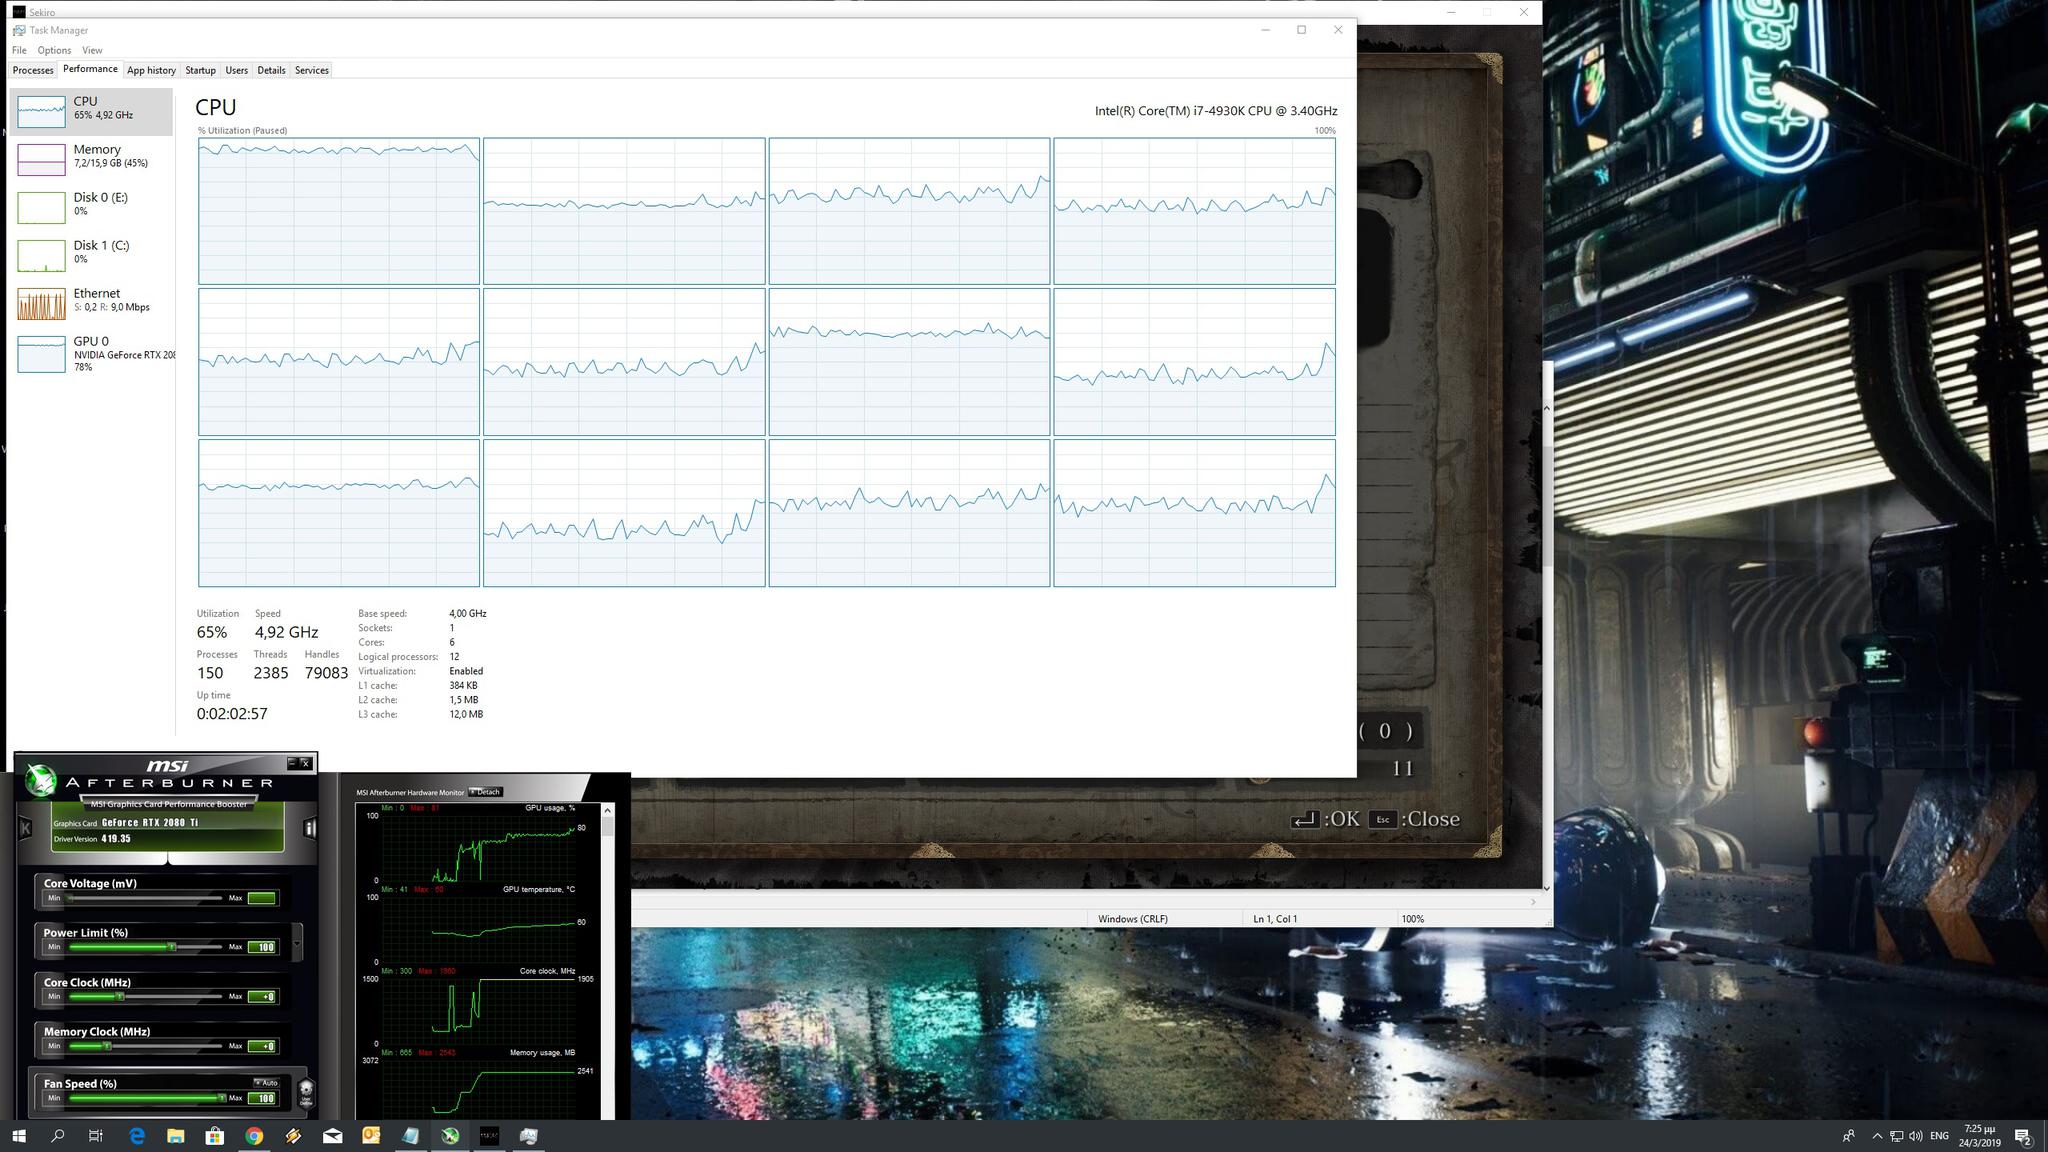This screenshot has width=2048, height=1152.
Task: Click the Core Clock slider handle
Action: pos(120,996)
